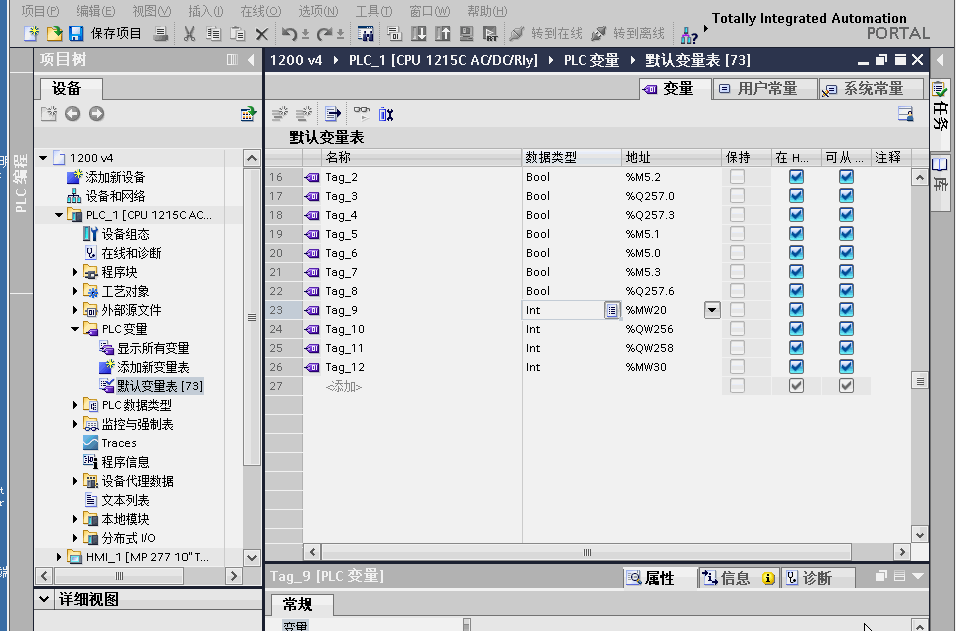Screen dimensions: 956x631
Task: Click the save project floppy disk icon
Action: tap(76, 34)
